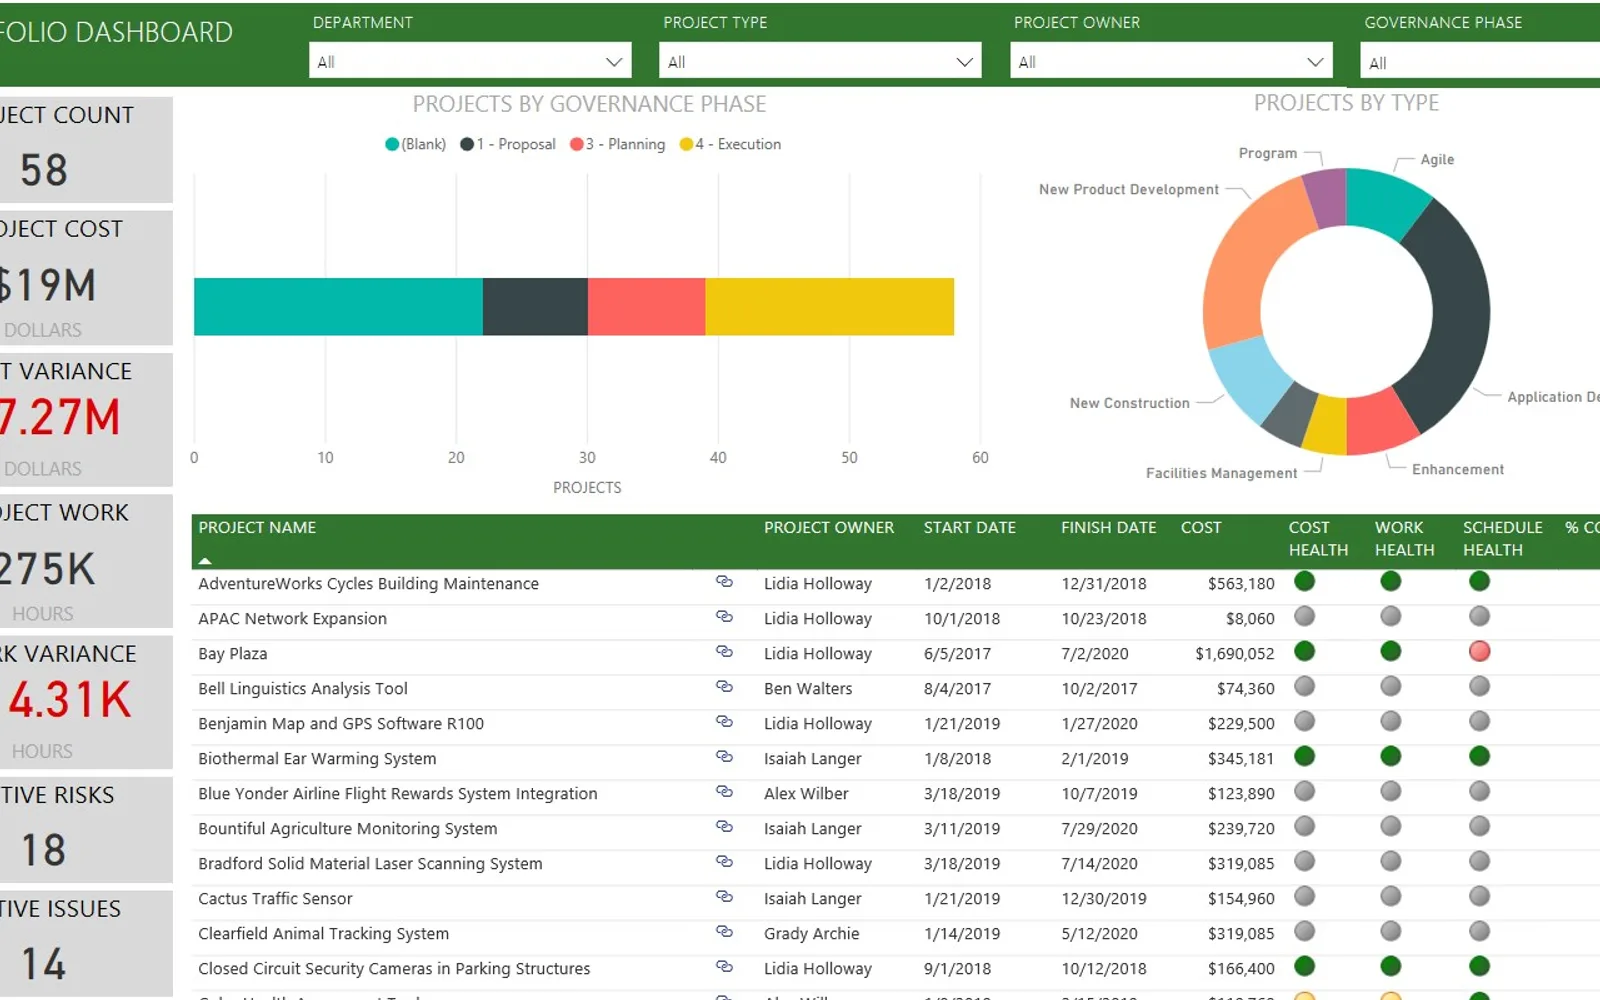The width and height of the screenshot is (1600, 1000).
Task: Click the Grady Archie owner cell
Action: click(811, 934)
